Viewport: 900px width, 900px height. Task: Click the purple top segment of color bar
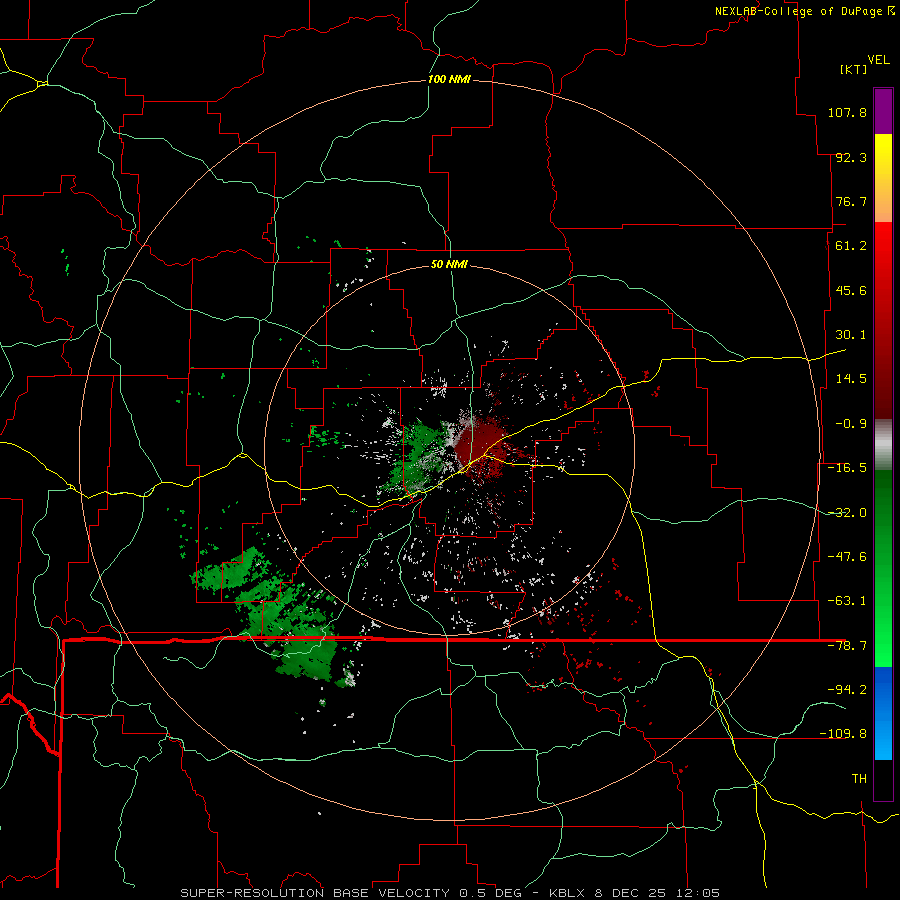tap(883, 111)
